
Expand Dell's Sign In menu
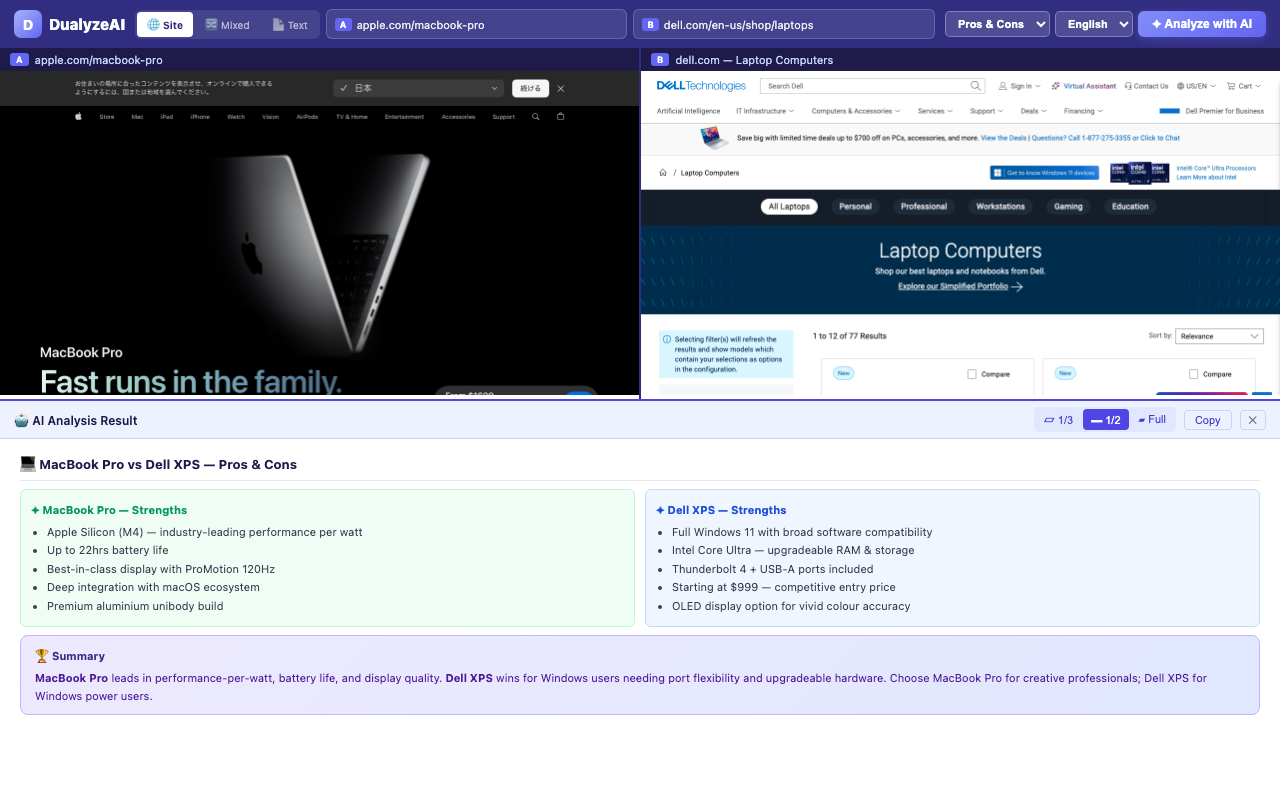coord(1020,86)
